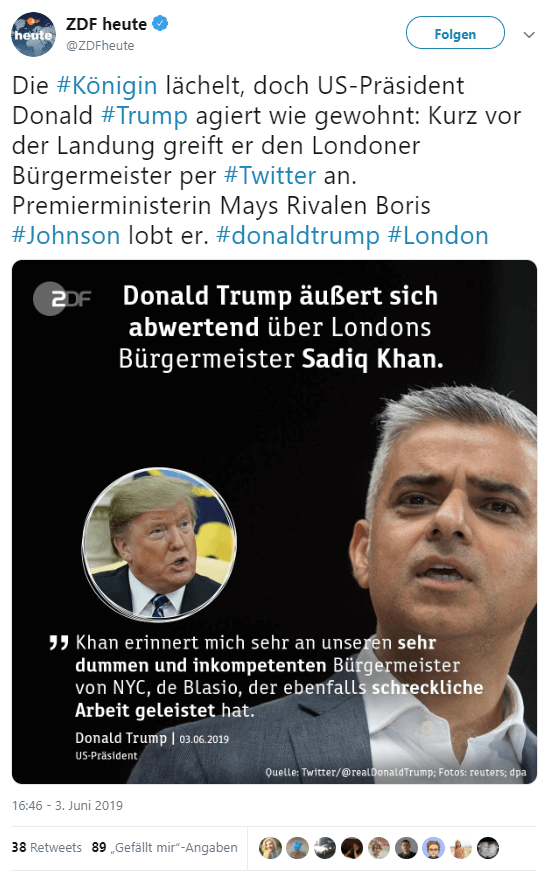Open the #London hashtag link

click(438, 236)
